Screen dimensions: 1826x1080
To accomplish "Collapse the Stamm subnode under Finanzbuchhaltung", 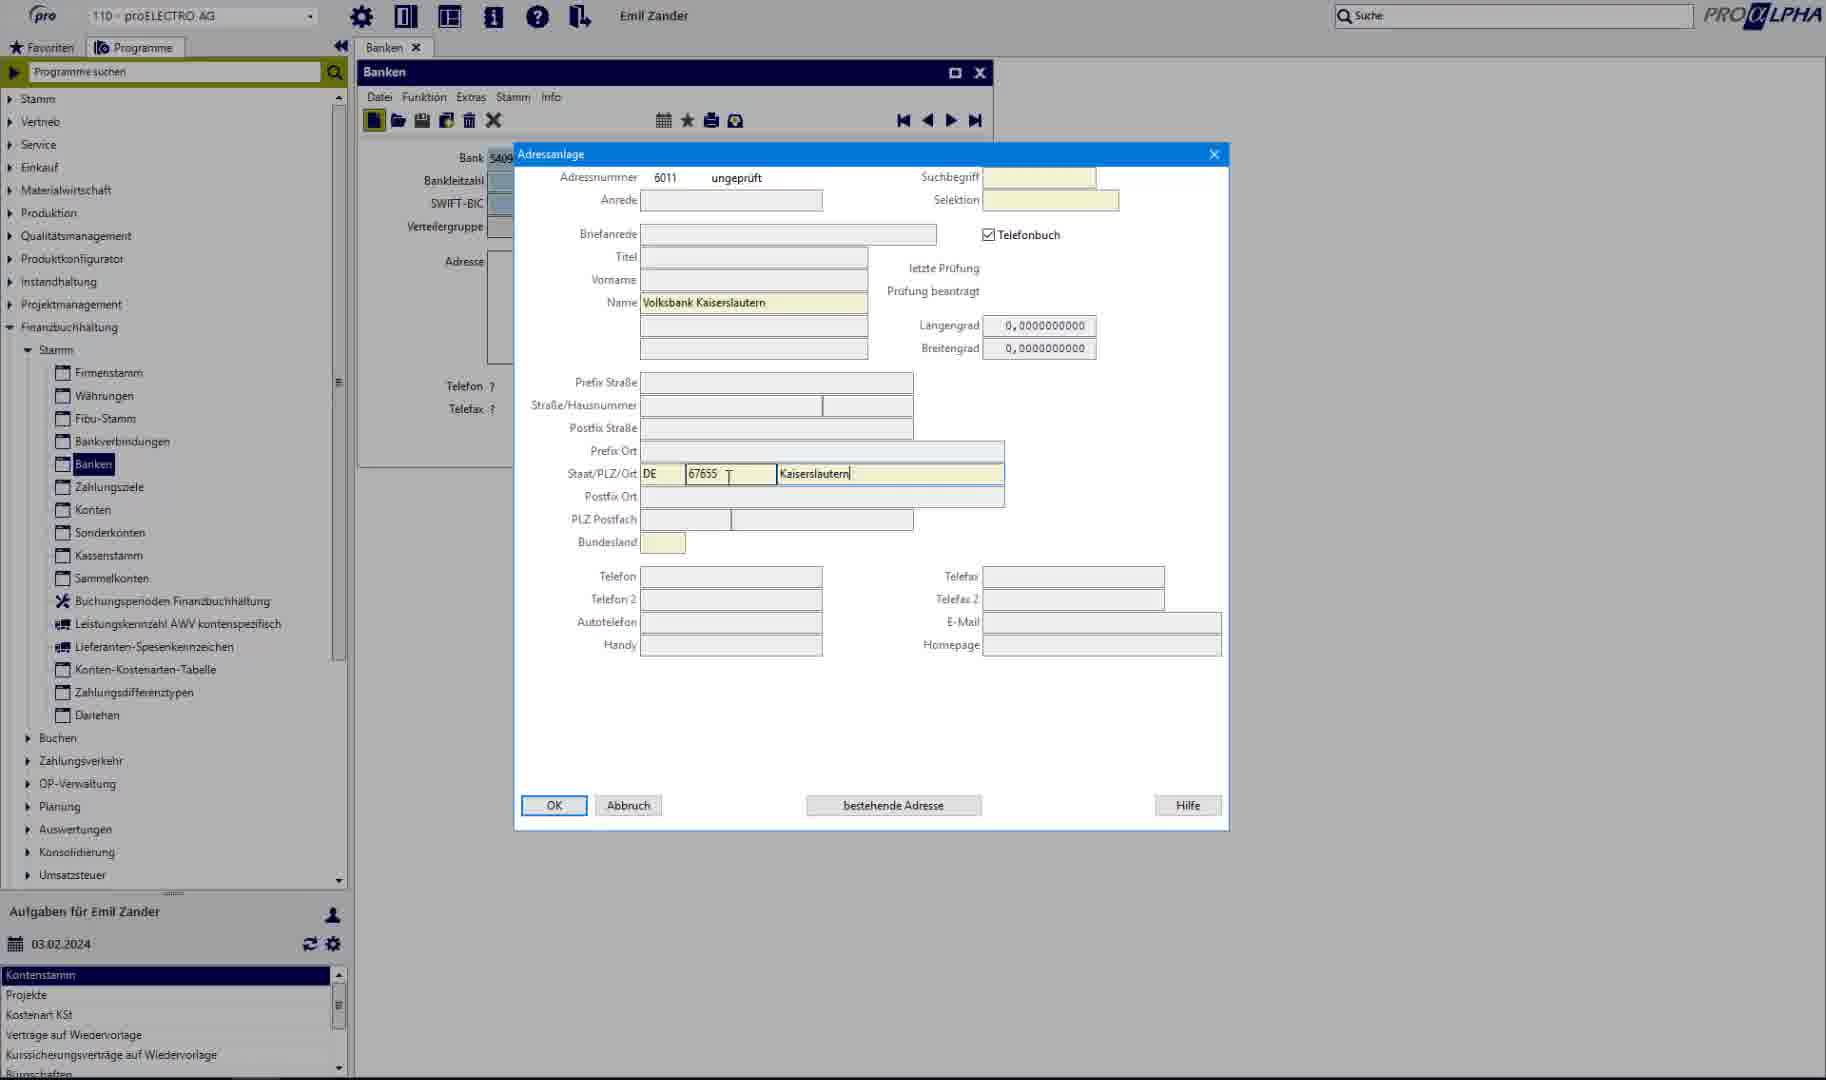I will pos(28,350).
